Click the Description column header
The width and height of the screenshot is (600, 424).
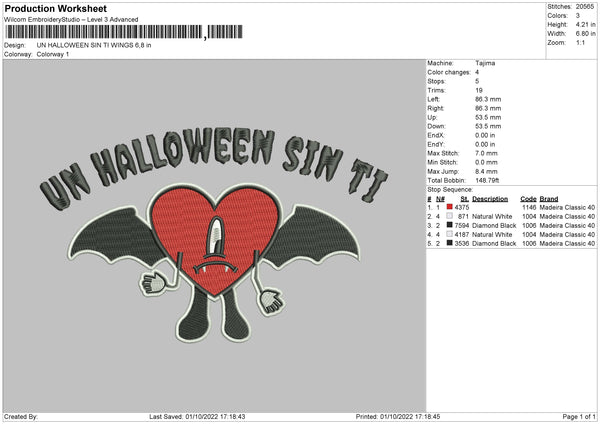click(492, 199)
